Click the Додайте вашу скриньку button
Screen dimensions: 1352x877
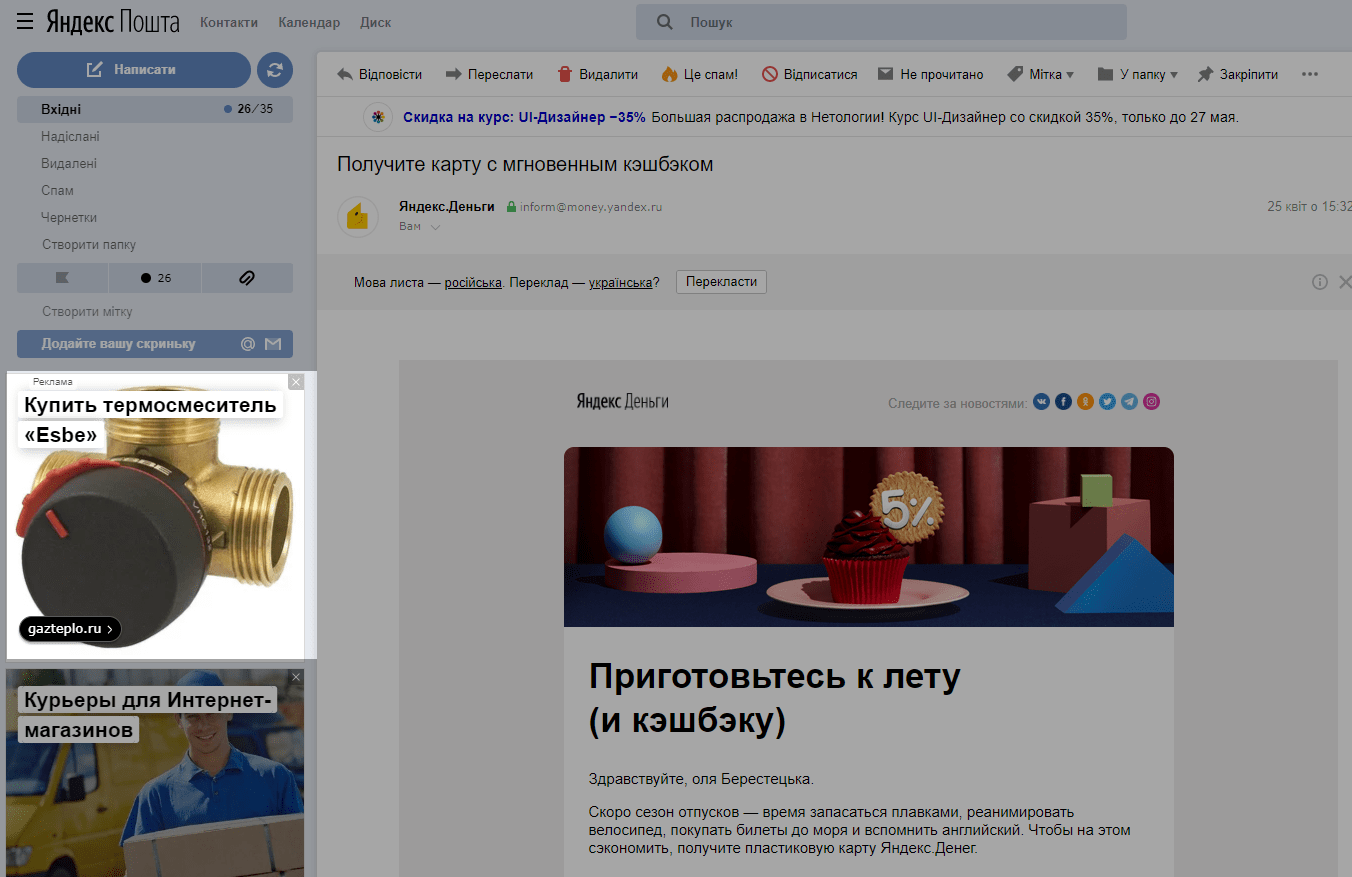tap(155, 344)
